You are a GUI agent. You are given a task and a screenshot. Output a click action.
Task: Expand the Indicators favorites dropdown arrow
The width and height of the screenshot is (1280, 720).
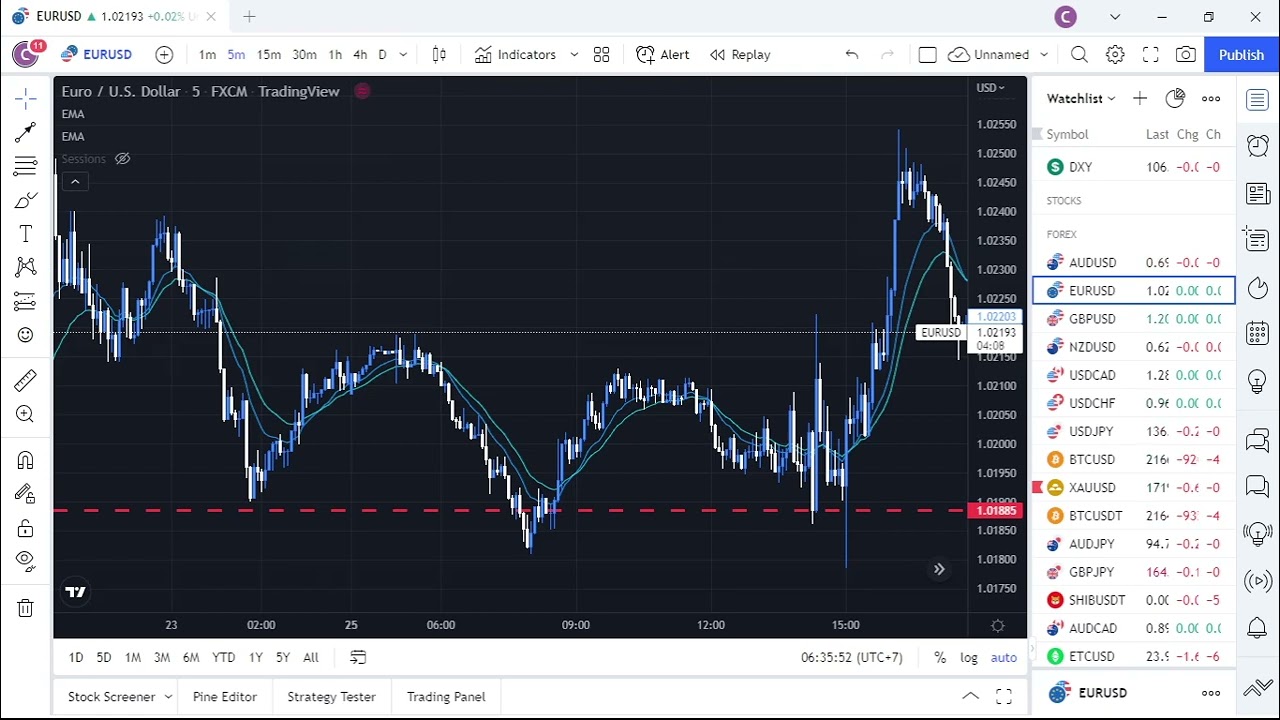tap(574, 55)
